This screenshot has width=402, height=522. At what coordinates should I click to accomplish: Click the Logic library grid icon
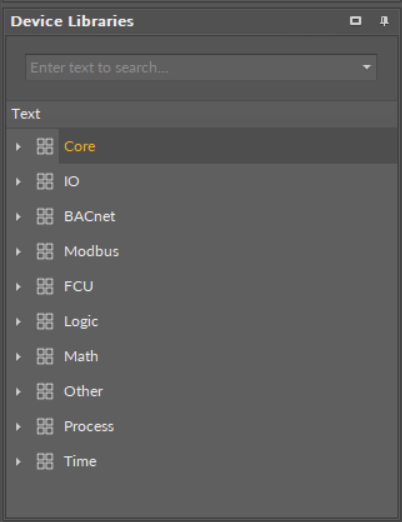45,322
